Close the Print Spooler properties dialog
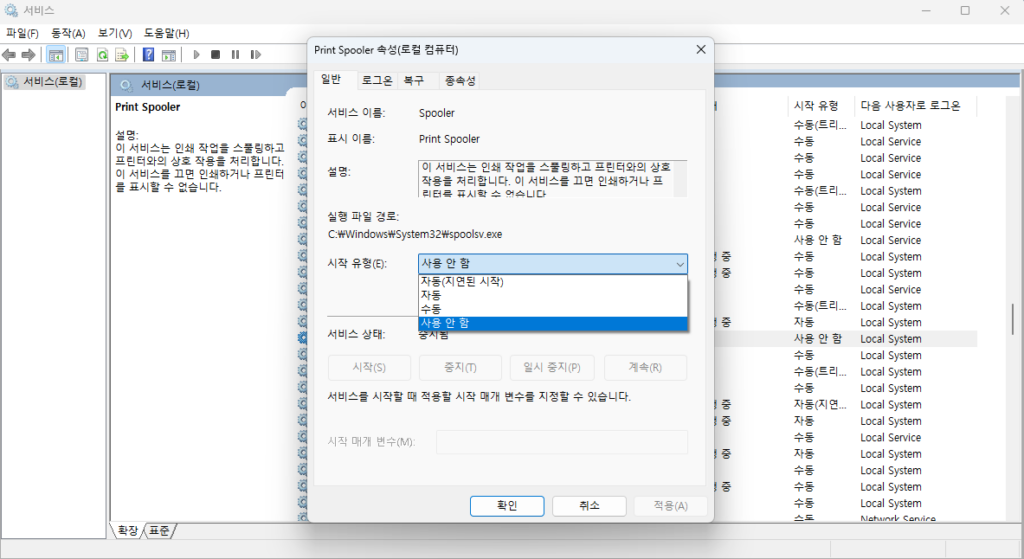Image resolution: width=1024 pixels, height=559 pixels. pyautogui.click(x=701, y=50)
